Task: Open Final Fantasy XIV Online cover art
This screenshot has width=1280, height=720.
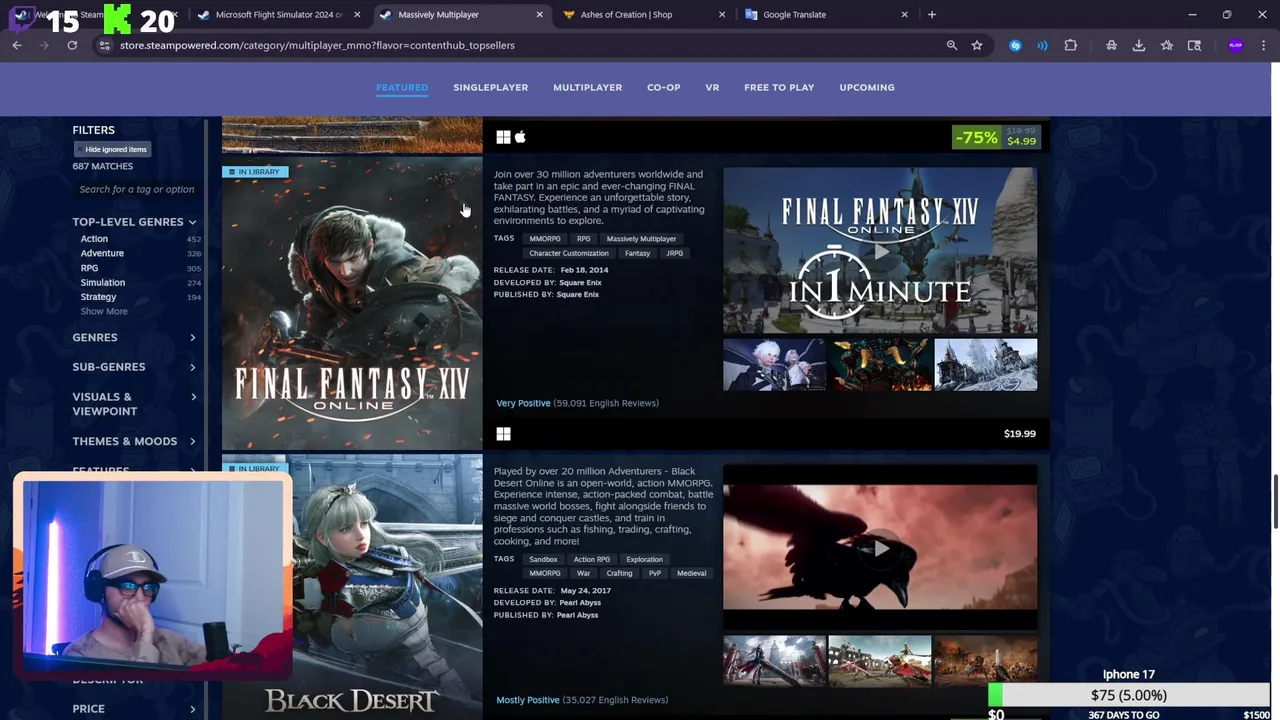Action: click(x=352, y=303)
